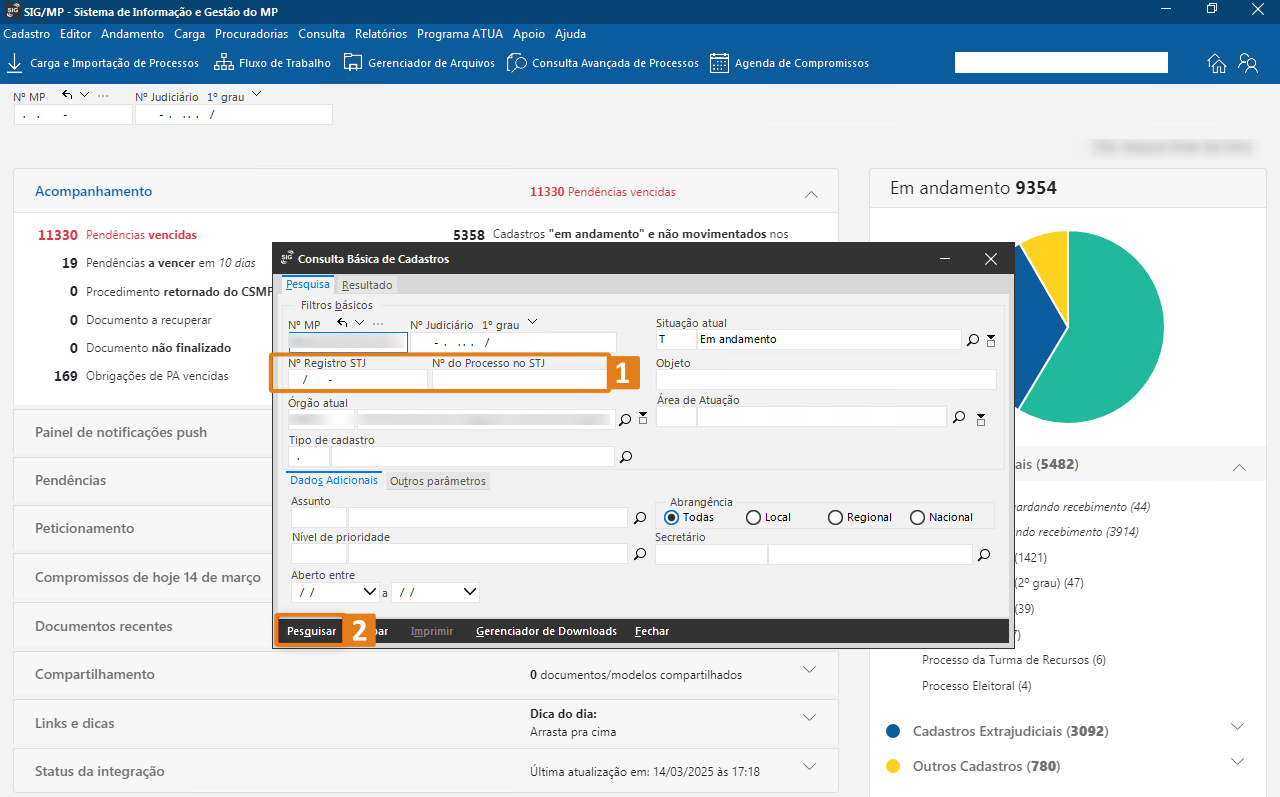The image size is (1280, 797).
Task: Click magnifier icon for Órgão atual
Action: (x=625, y=420)
